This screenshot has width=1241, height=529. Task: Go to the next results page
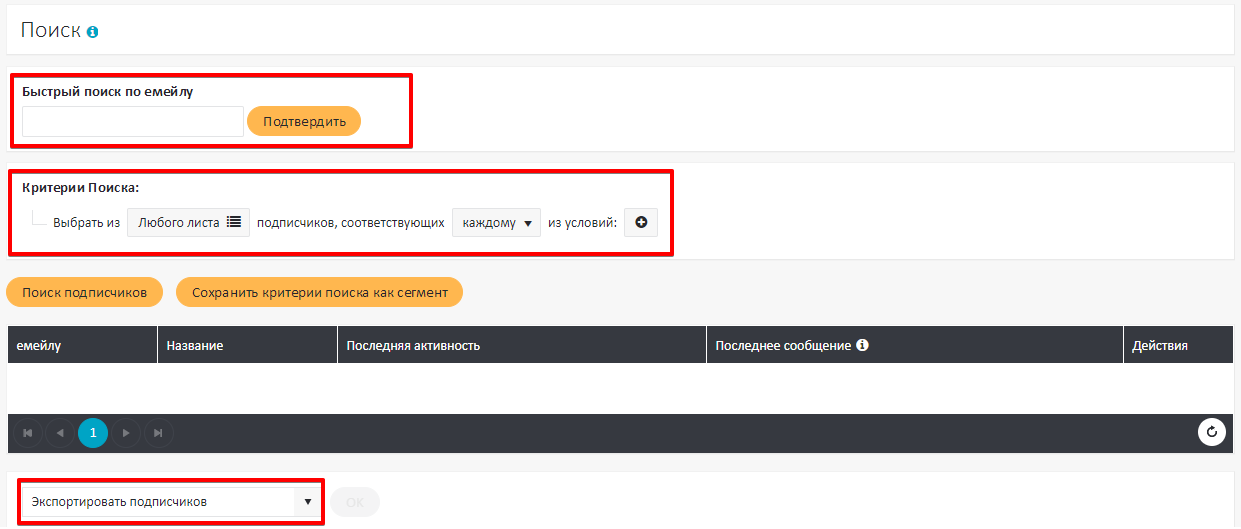[x=126, y=433]
